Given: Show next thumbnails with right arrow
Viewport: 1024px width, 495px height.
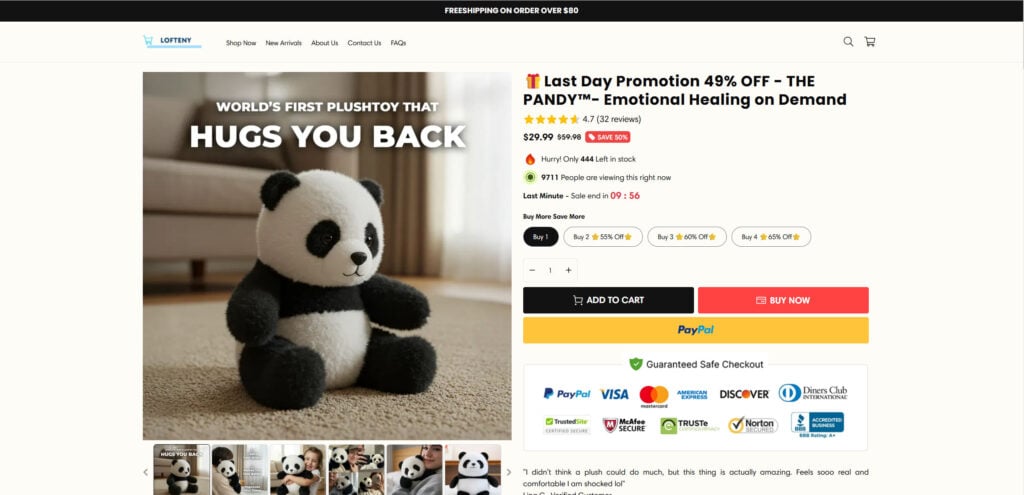Looking at the screenshot, I should click(x=509, y=472).
